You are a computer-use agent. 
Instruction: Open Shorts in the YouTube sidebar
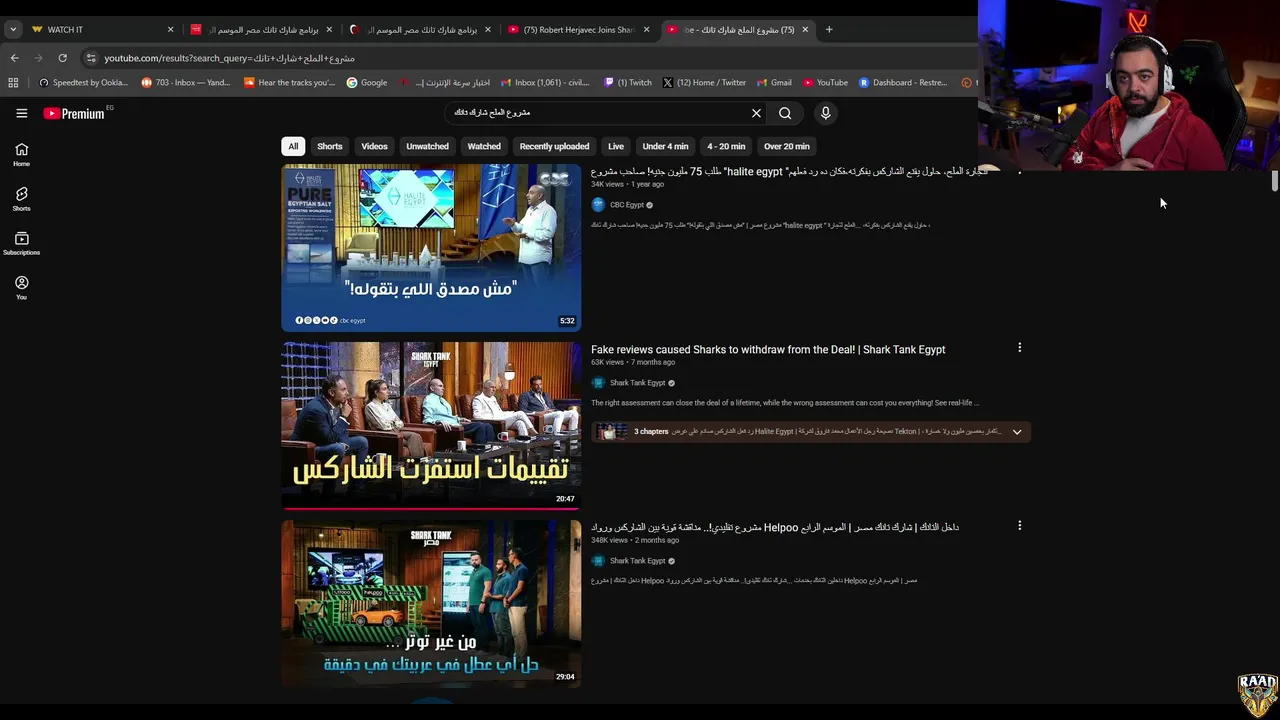coord(21,199)
